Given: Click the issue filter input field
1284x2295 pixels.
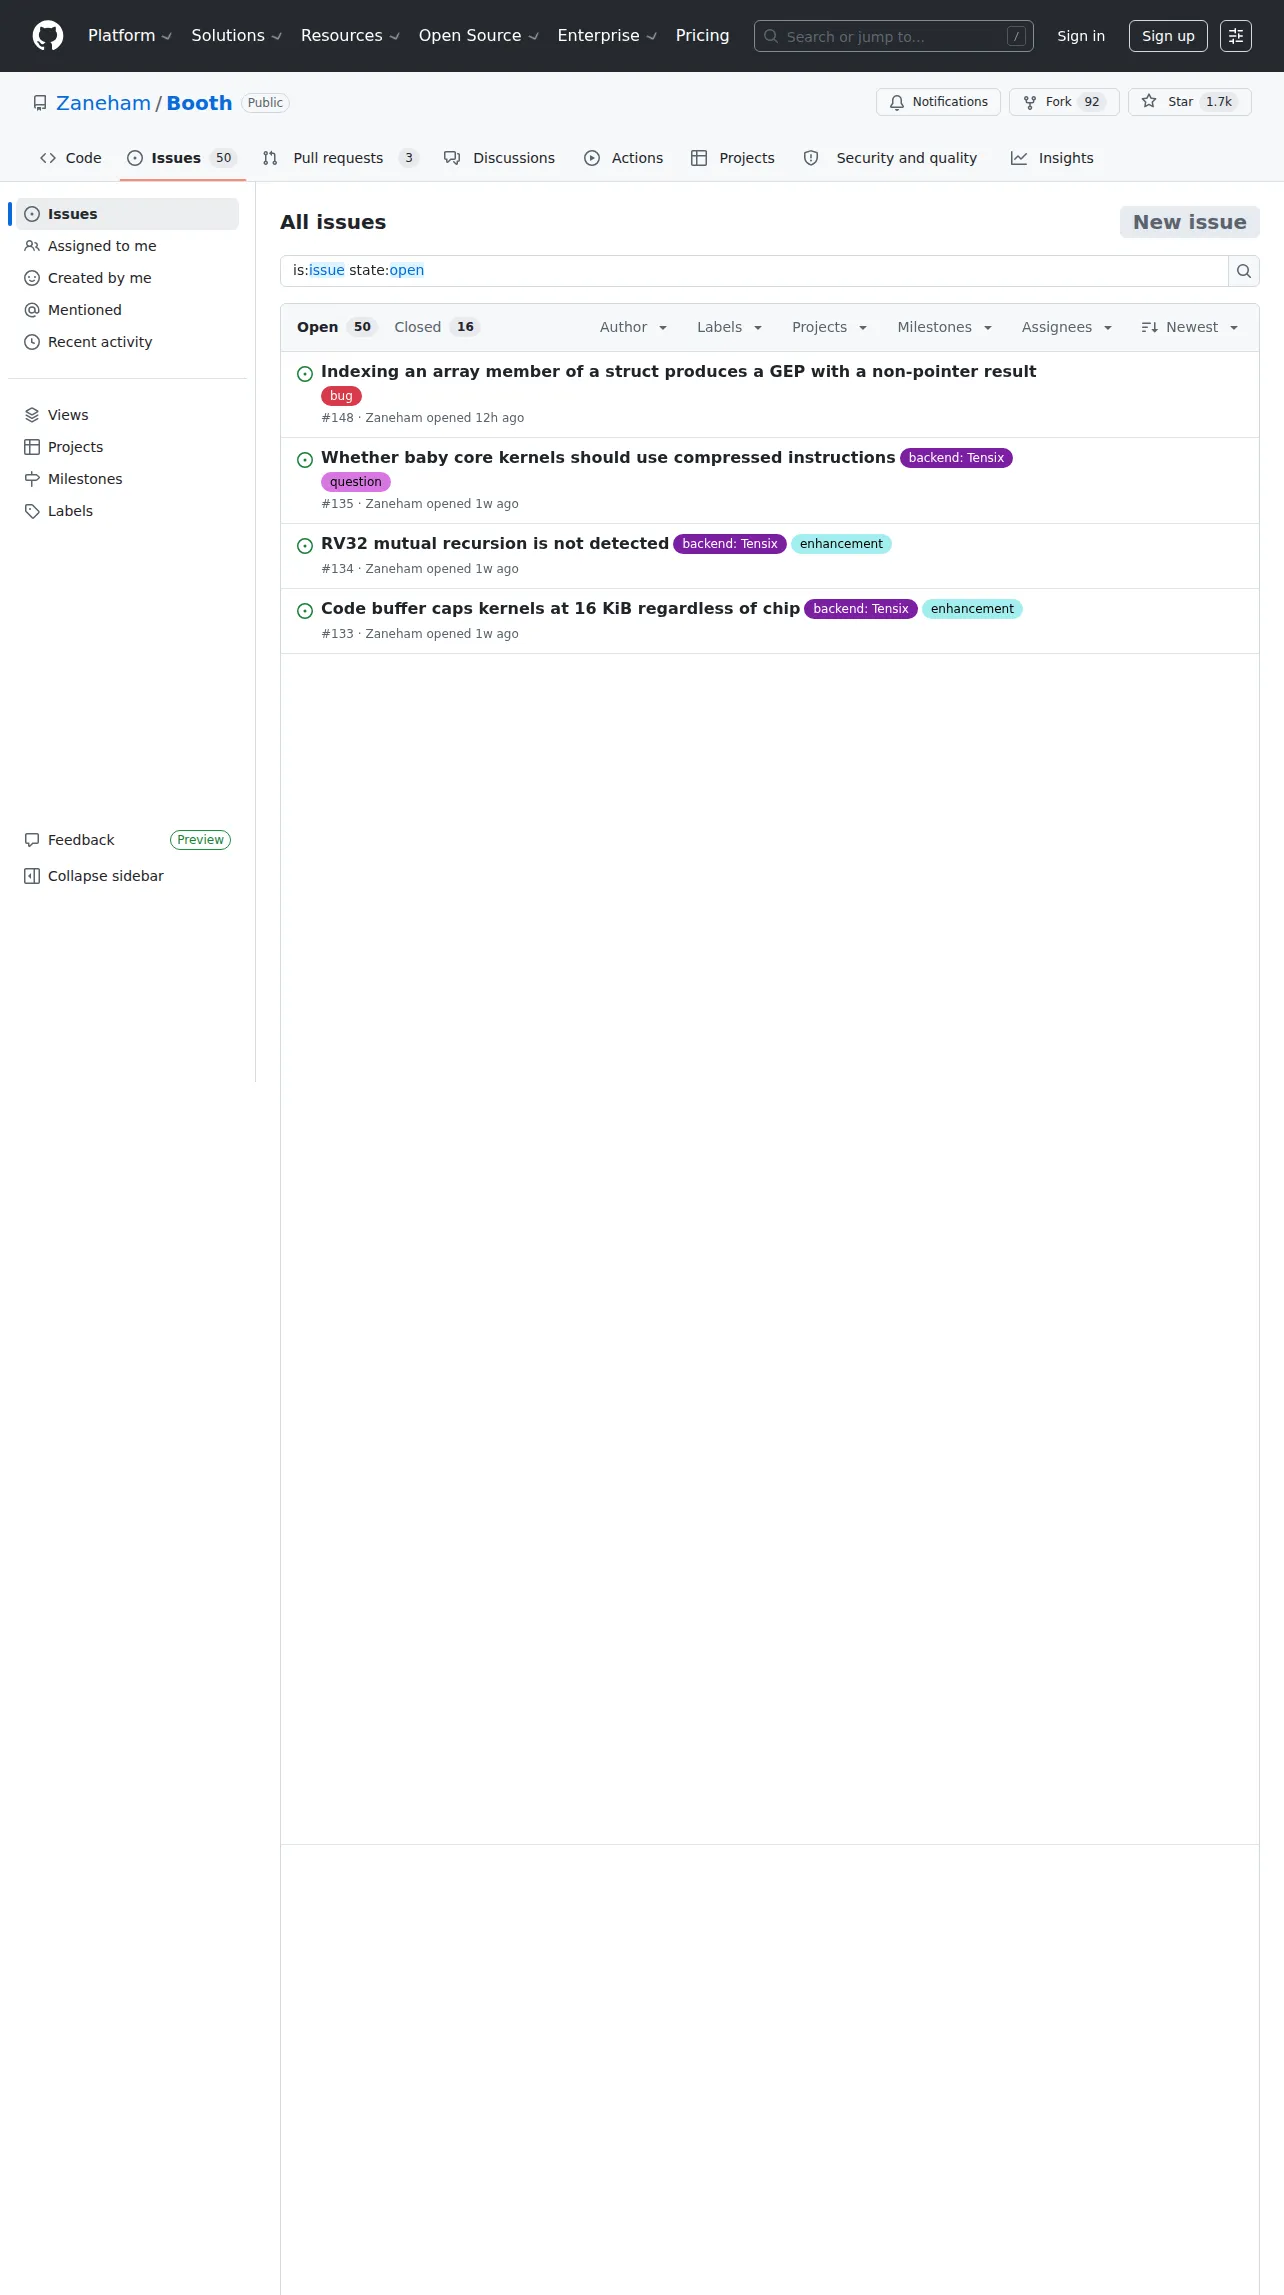Looking at the screenshot, I should [x=754, y=271].
